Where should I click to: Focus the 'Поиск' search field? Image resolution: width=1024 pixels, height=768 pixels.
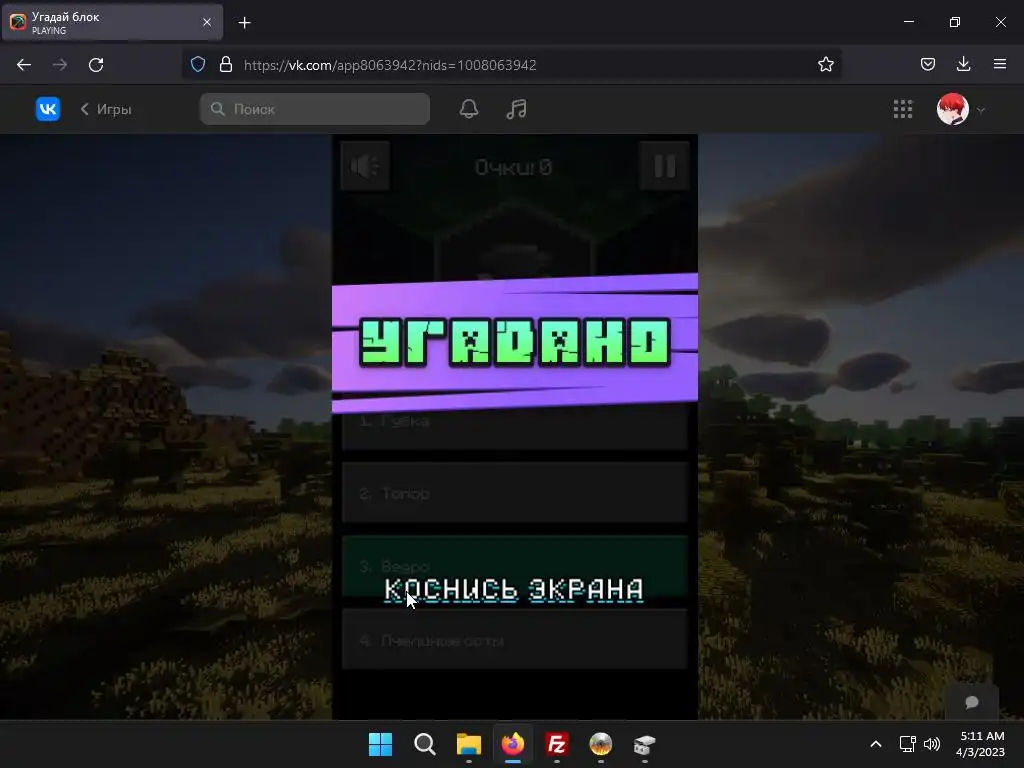pyautogui.click(x=315, y=109)
